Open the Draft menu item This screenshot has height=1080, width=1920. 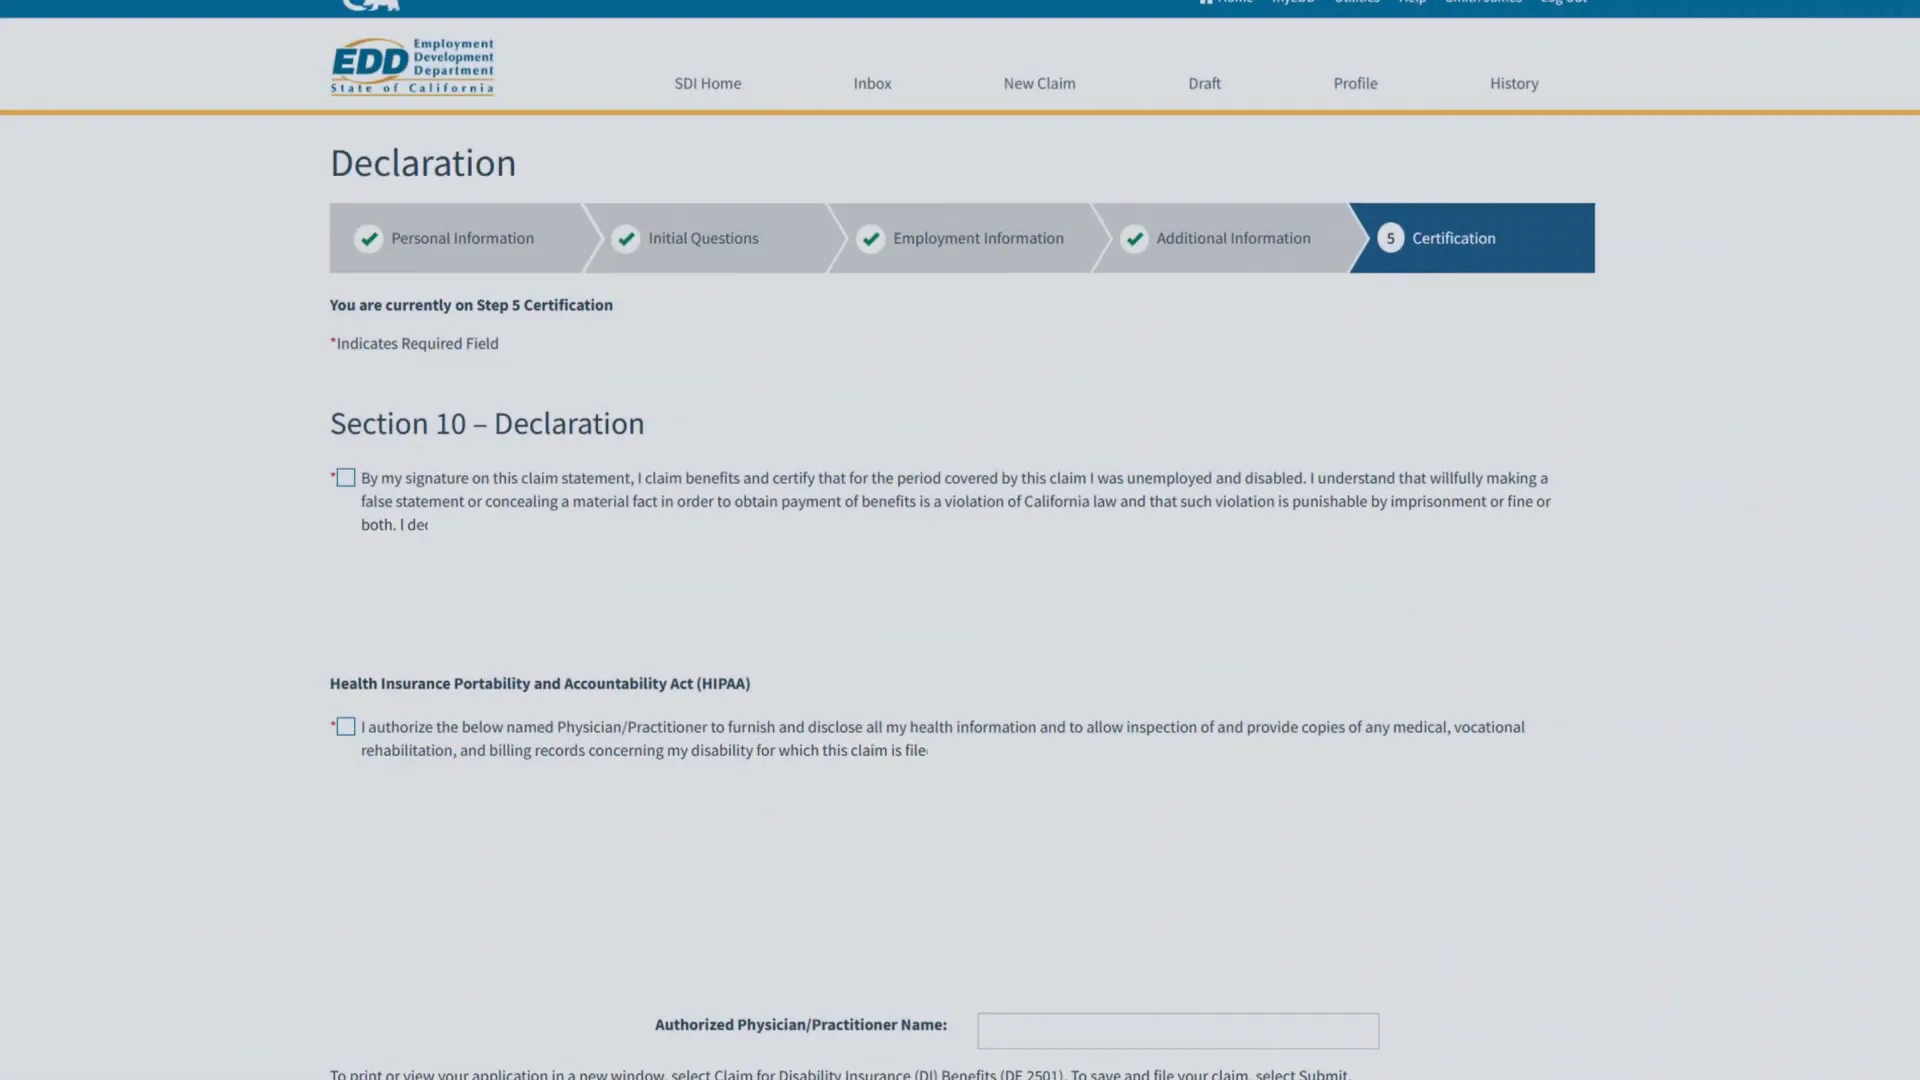coord(1204,84)
